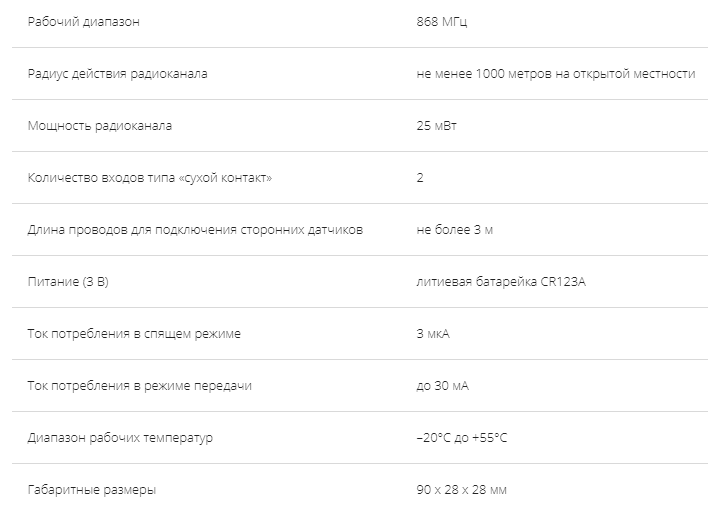
Task: Click the "Рабочий диапазон" label
Action: pyautogui.click(x=84, y=22)
